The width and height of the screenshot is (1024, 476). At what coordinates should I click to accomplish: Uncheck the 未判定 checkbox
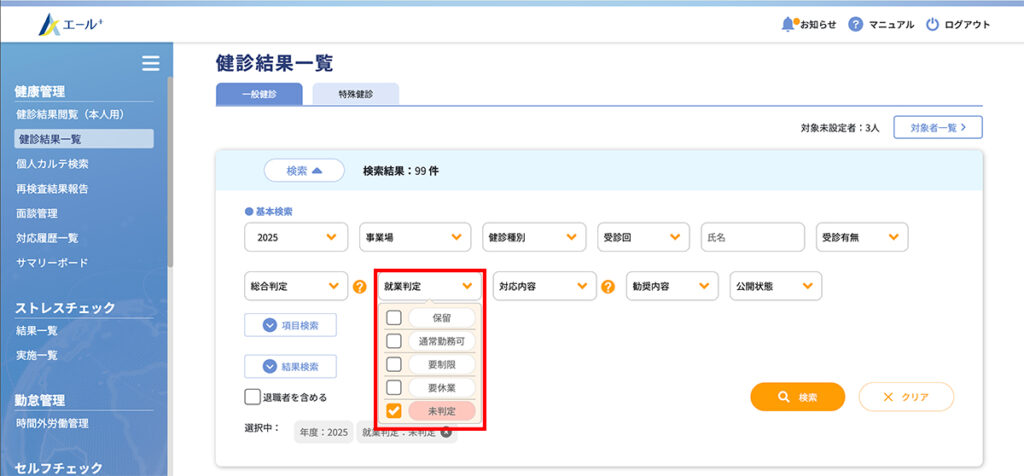(x=394, y=410)
